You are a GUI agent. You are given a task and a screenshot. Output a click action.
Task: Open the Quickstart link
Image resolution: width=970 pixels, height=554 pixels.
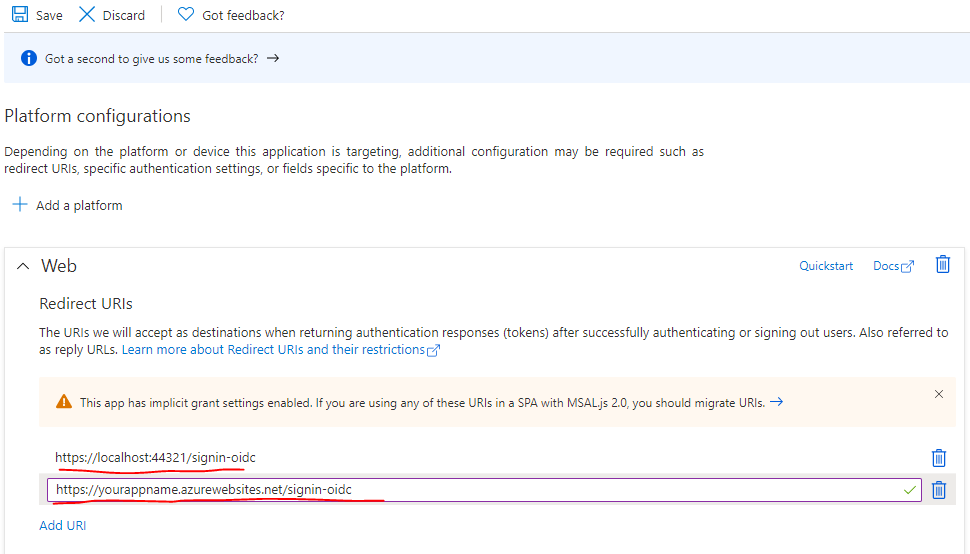coord(826,266)
